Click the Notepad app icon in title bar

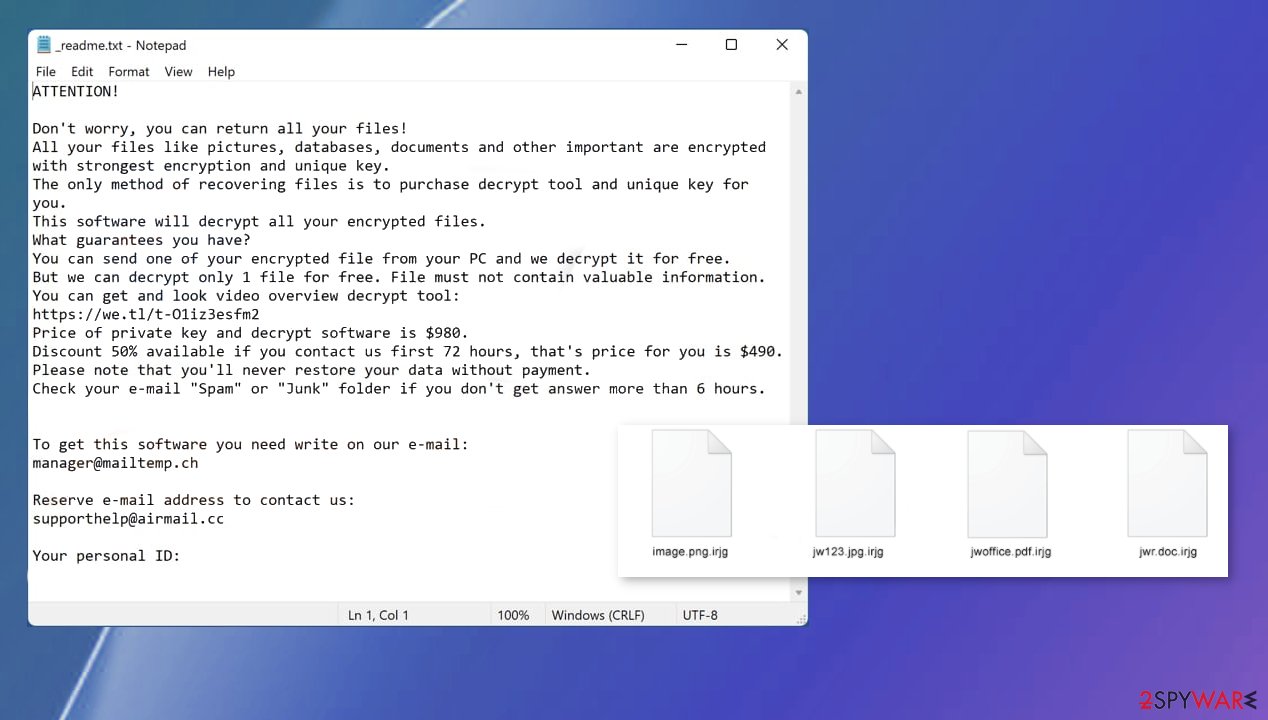44,45
